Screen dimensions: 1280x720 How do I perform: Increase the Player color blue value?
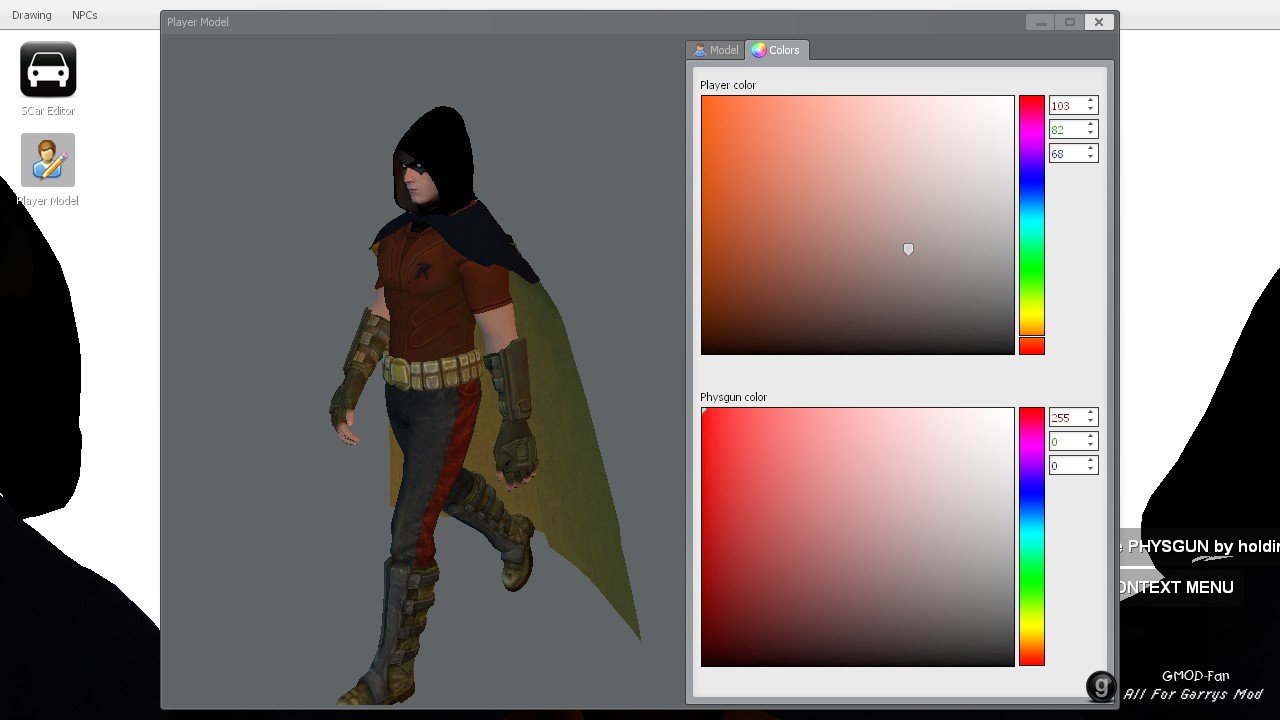tap(1091, 149)
